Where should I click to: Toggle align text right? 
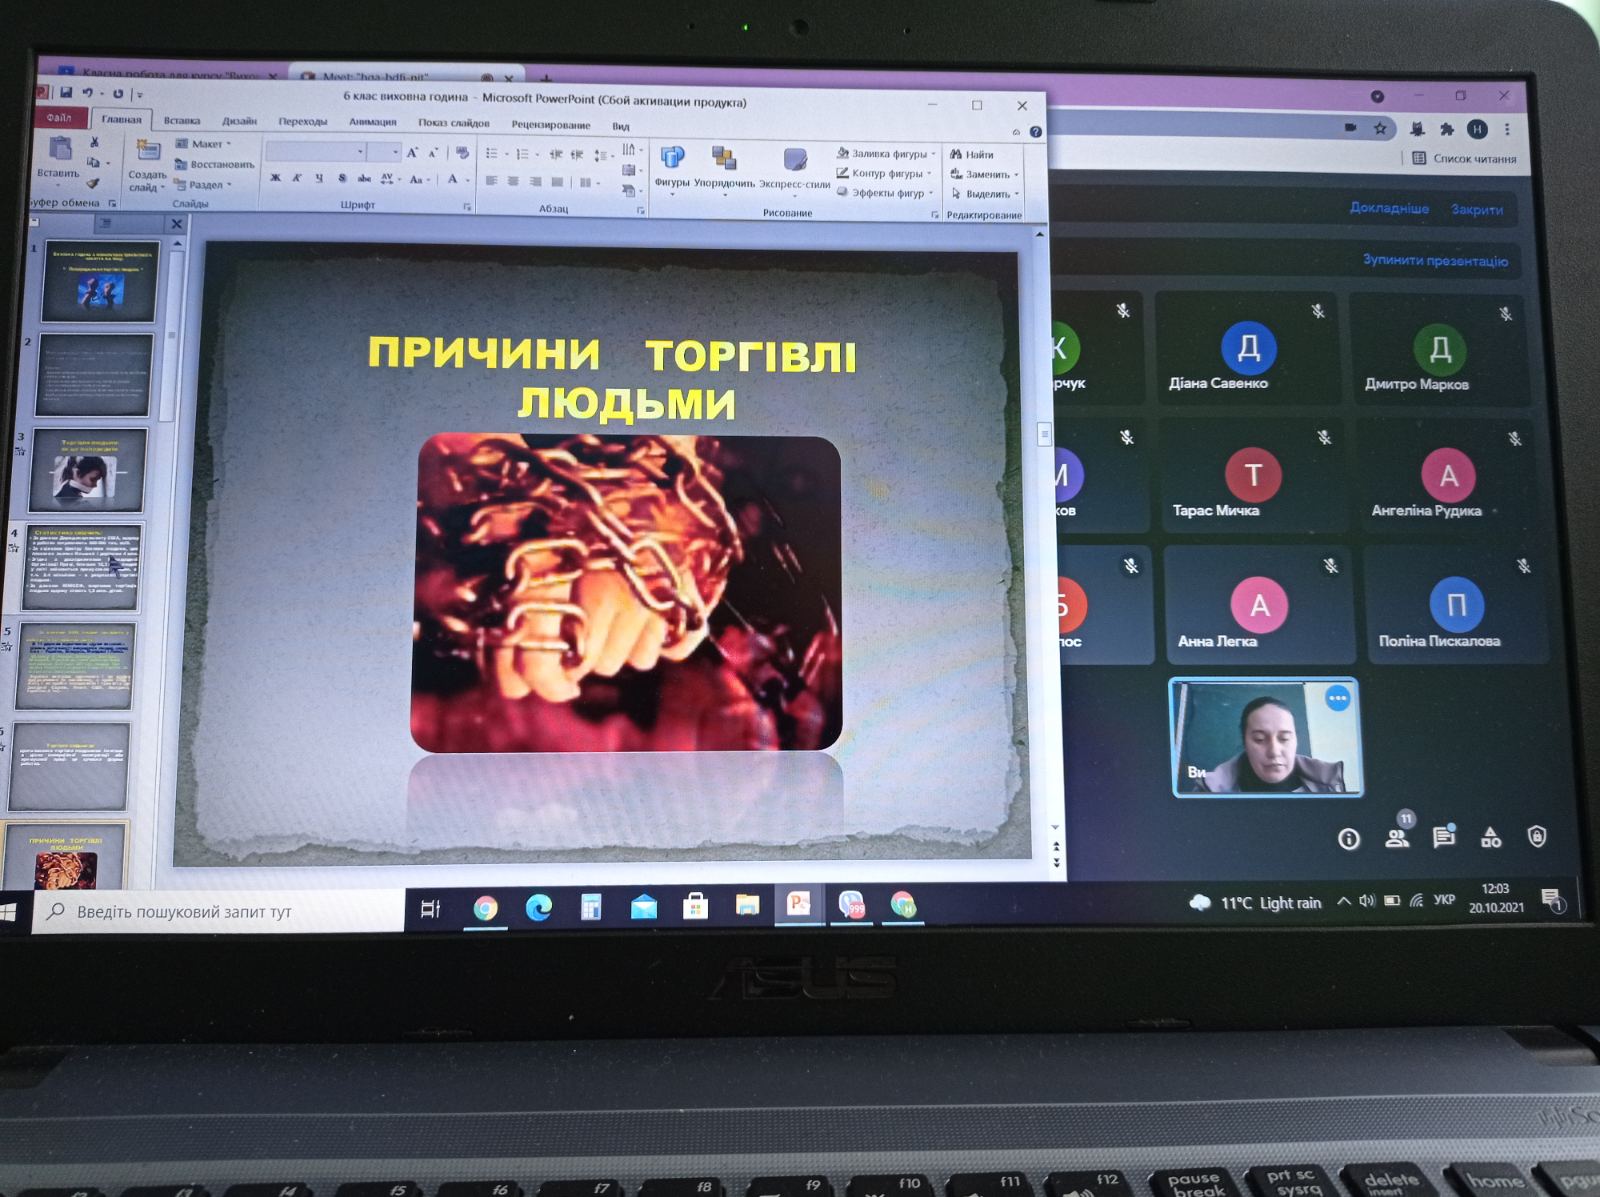coord(535,182)
